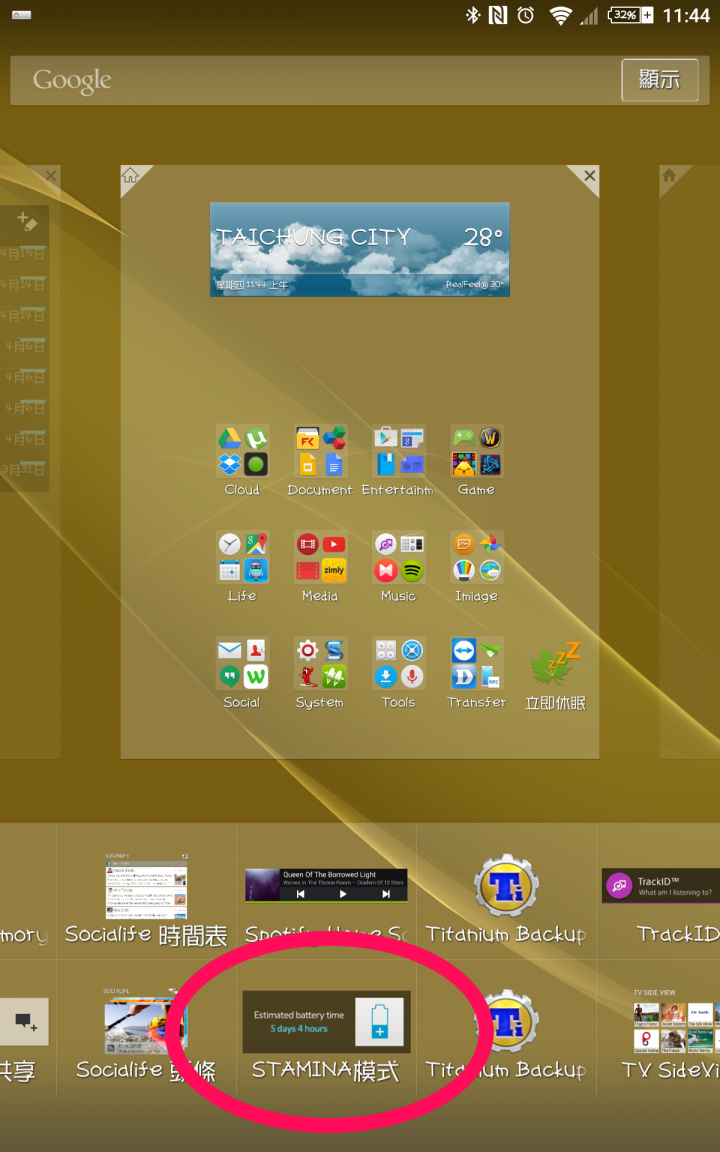Tap the Wi-Fi status icon
Screen dimensions: 720x1152
pyautogui.click(x=561, y=15)
